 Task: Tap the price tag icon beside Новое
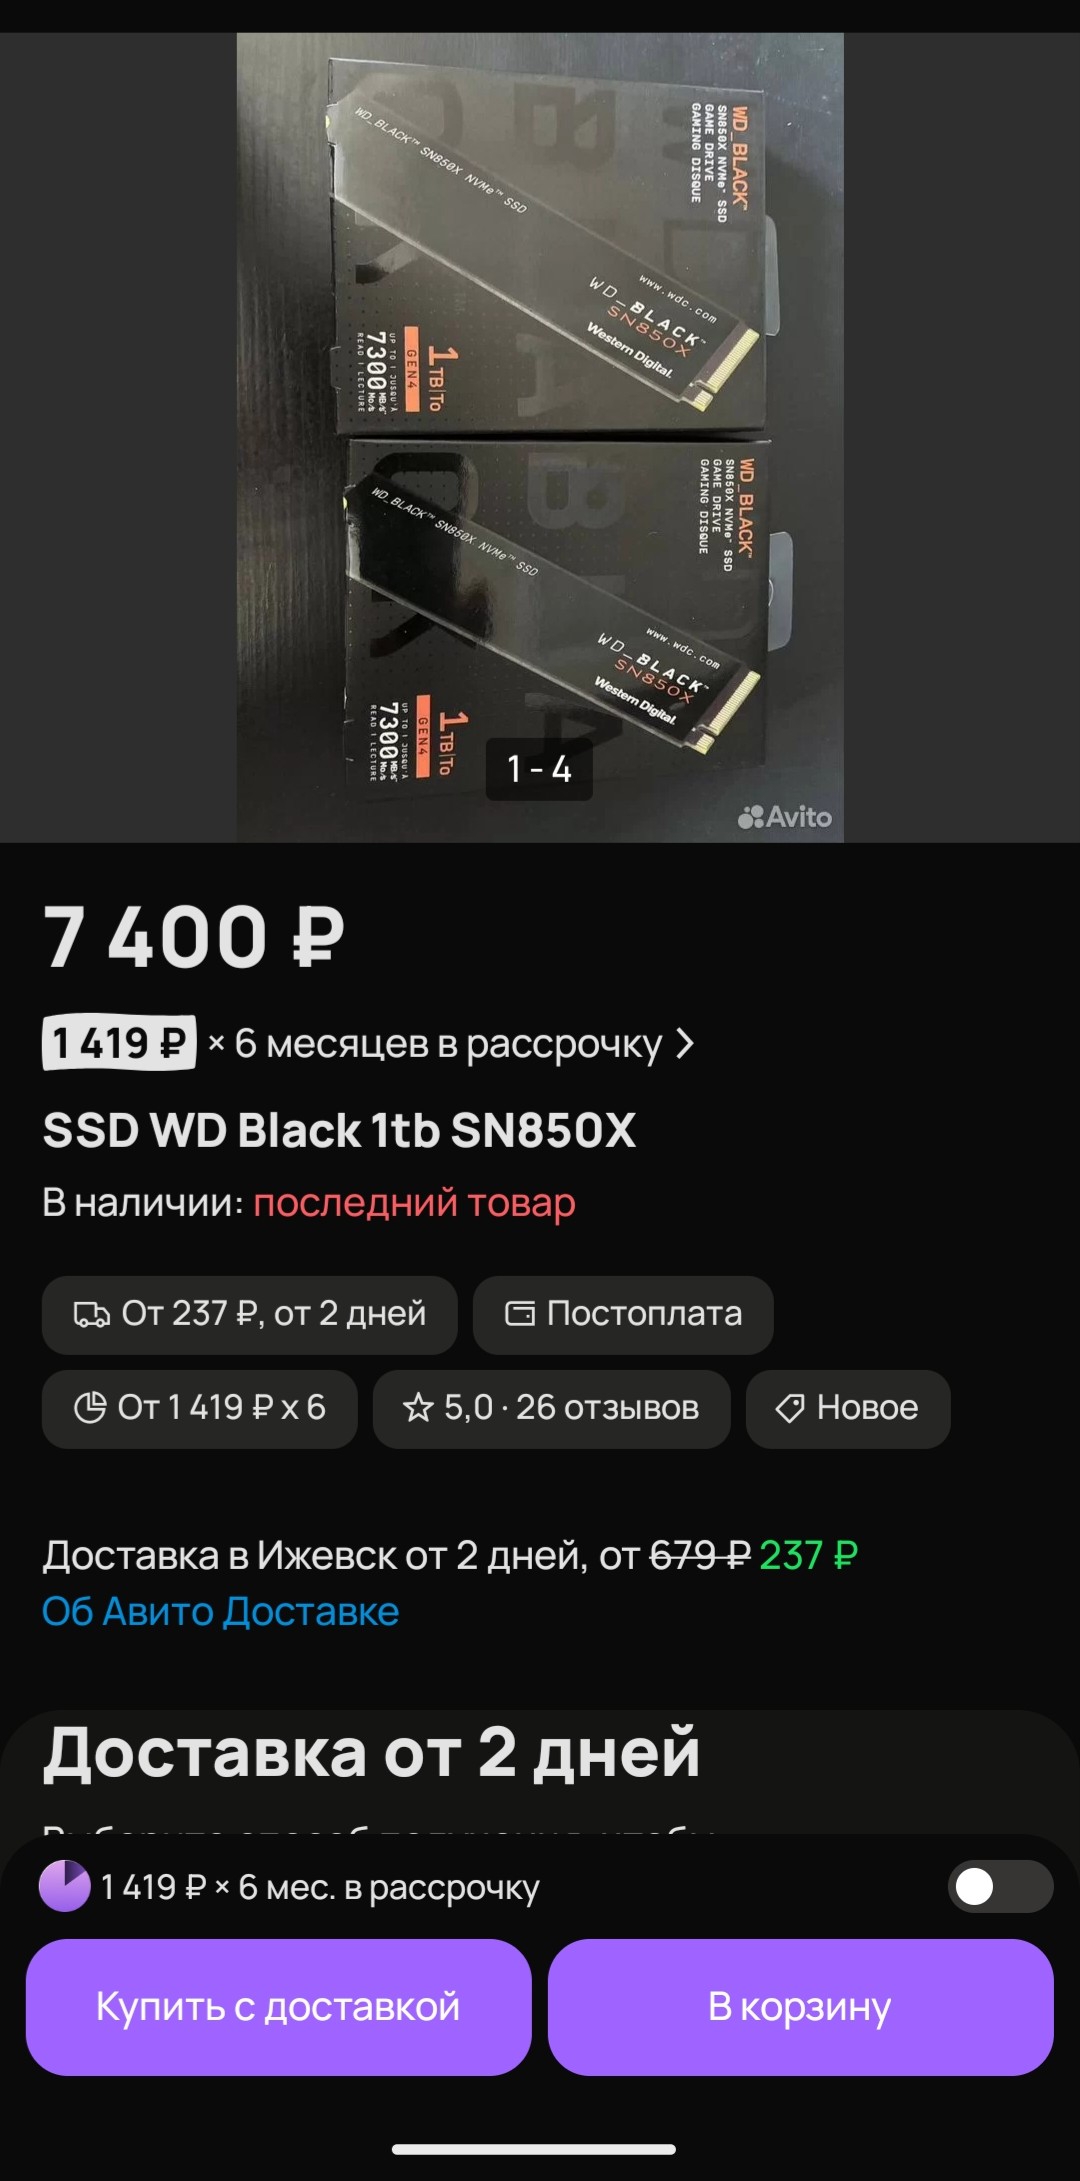(790, 1408)
